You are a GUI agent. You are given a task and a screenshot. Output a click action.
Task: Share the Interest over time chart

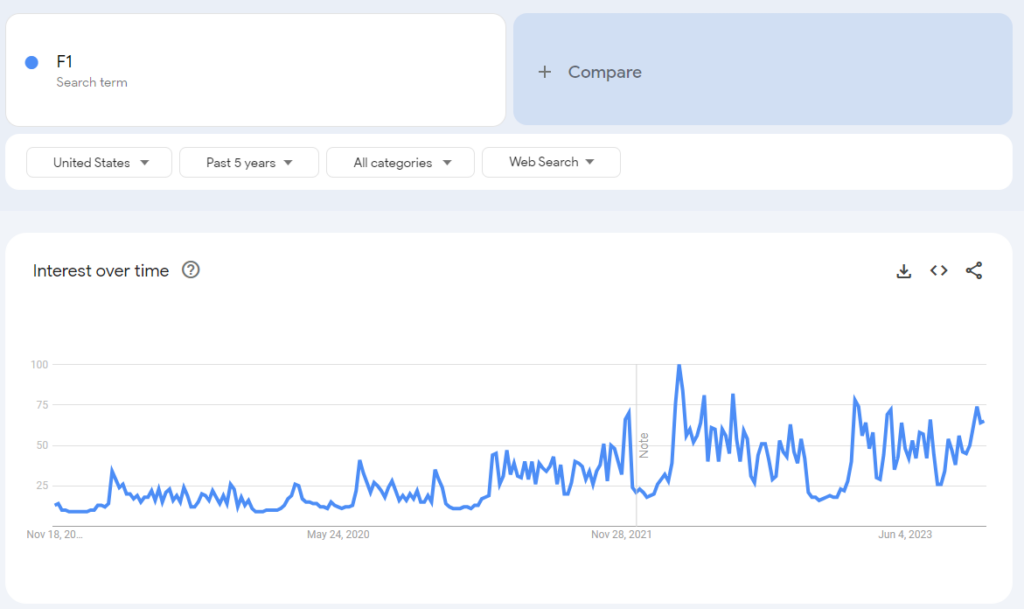(974, 270)
